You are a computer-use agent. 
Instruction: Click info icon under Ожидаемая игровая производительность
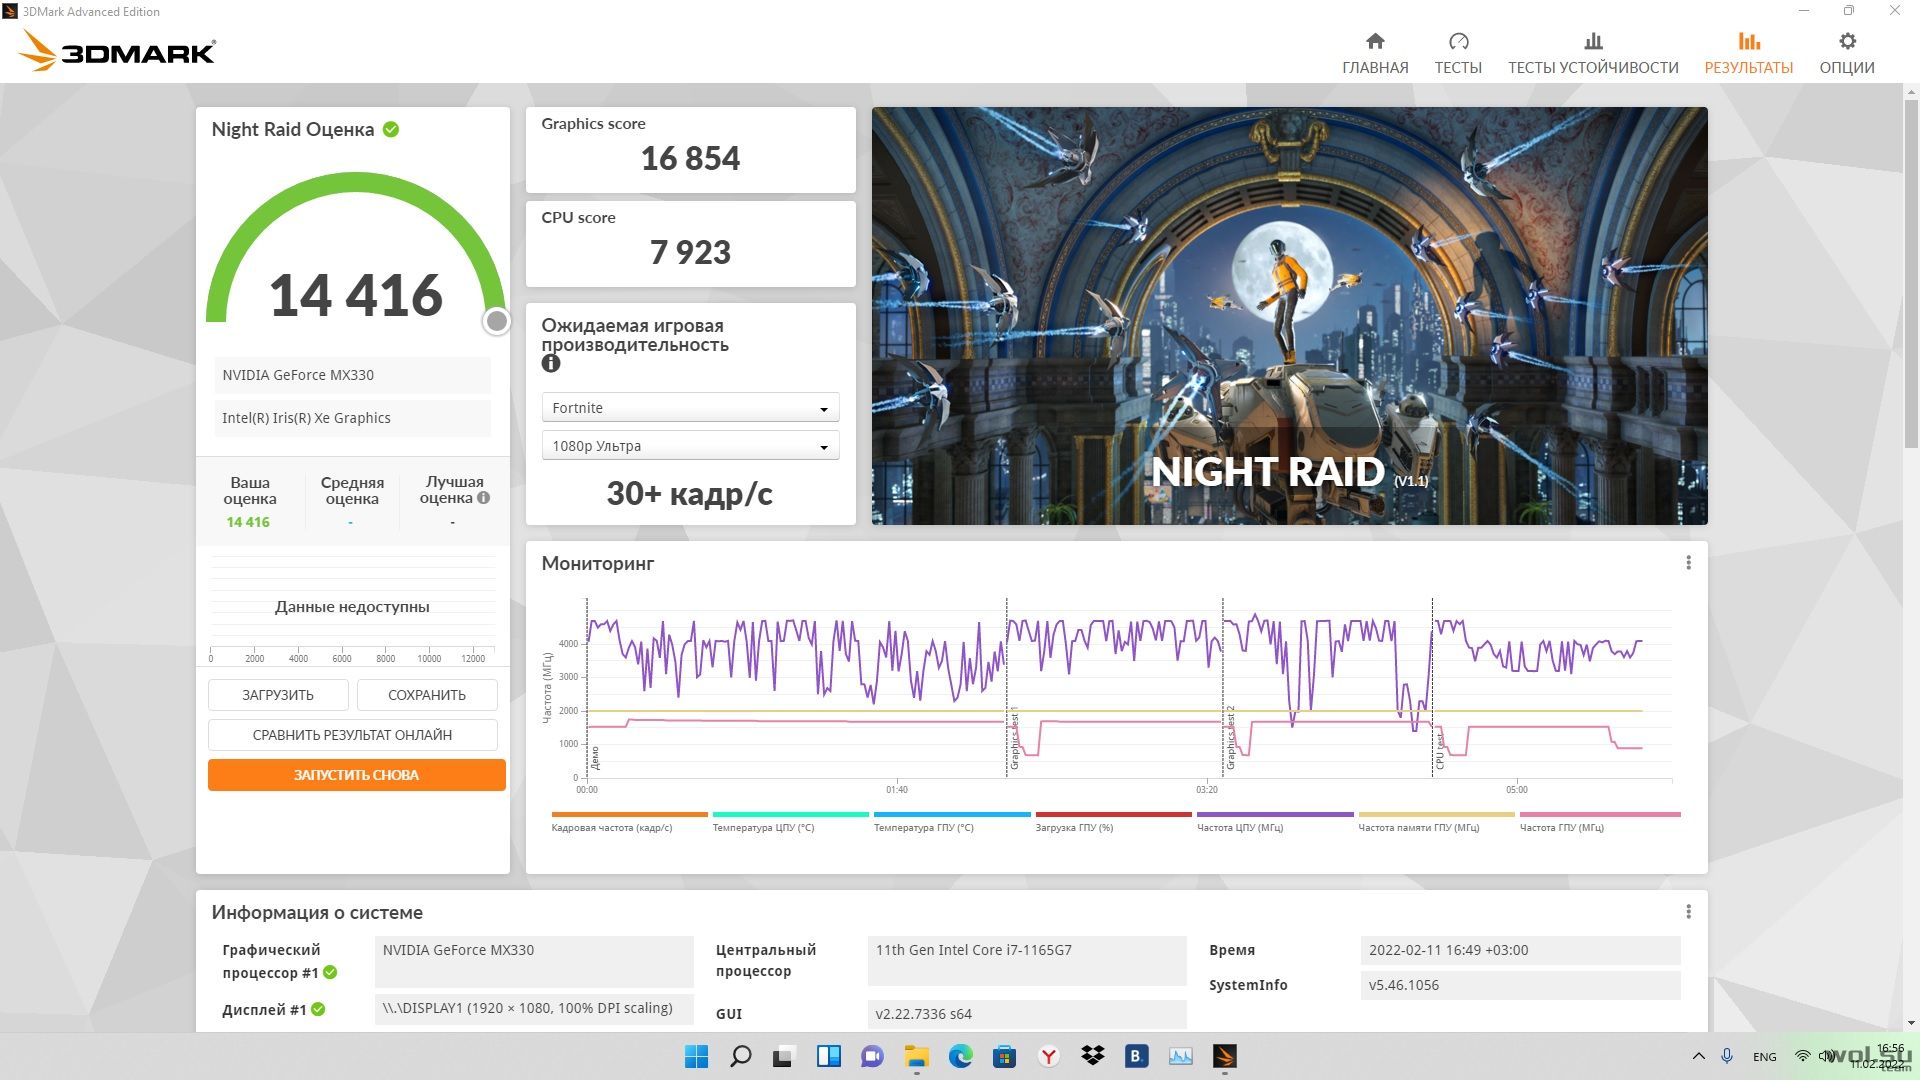point(551,364)
